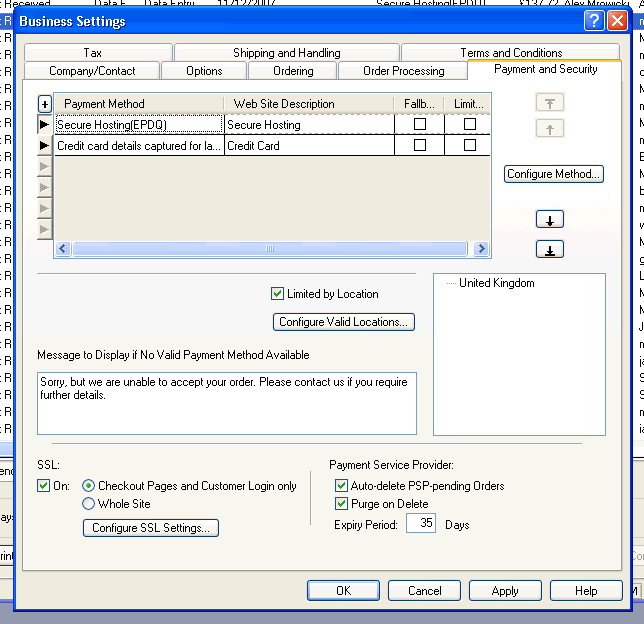644x624 pixels.
Task: Click the payment list scrollbar right arrow
Action: pos(481,249)
